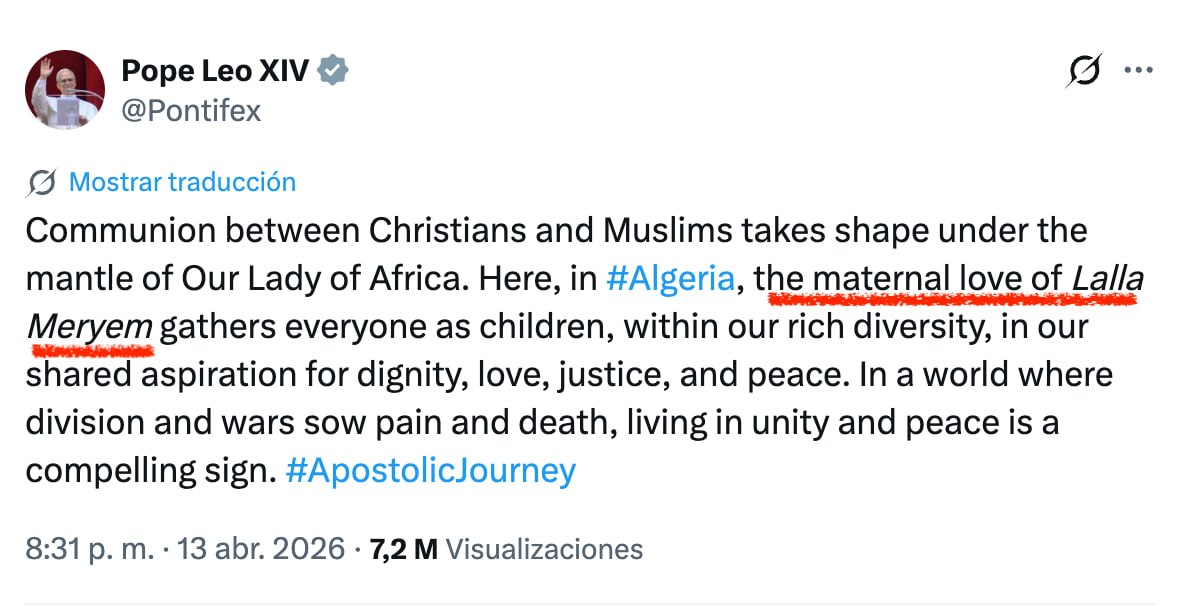This screenshot has width=1182, height=606.
Task: Click the Visualizaciones label
Action: (x=543, y=549)
